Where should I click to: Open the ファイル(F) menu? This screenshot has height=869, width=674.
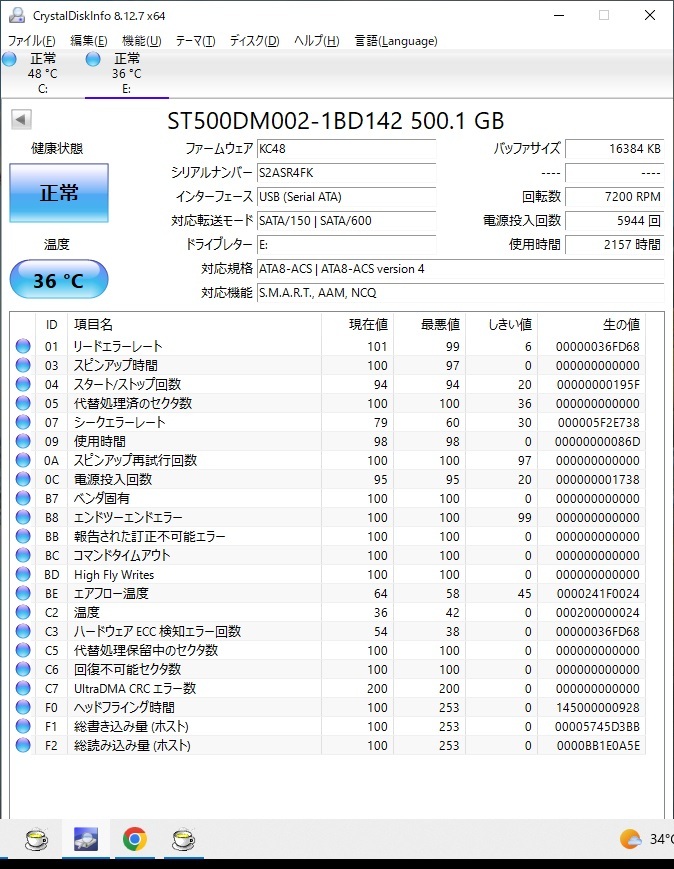(32, 41)
